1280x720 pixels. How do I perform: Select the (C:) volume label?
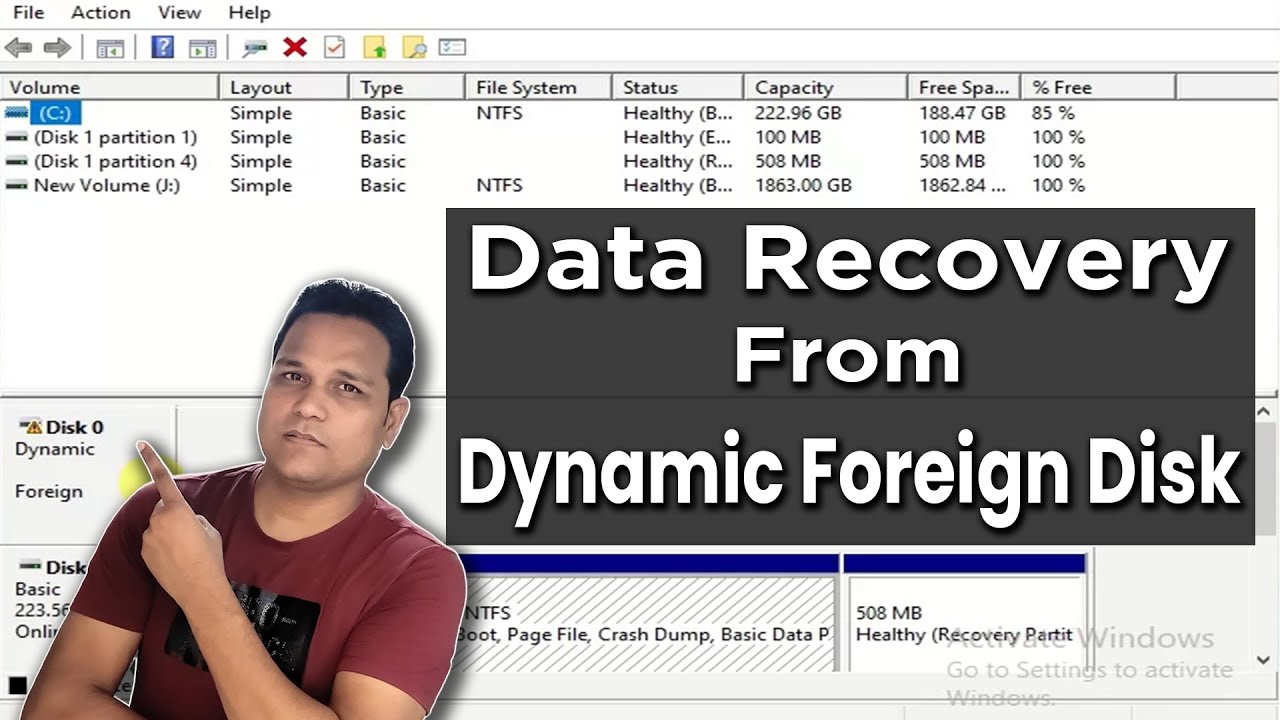pyautogui.click(x=56, y=113)
